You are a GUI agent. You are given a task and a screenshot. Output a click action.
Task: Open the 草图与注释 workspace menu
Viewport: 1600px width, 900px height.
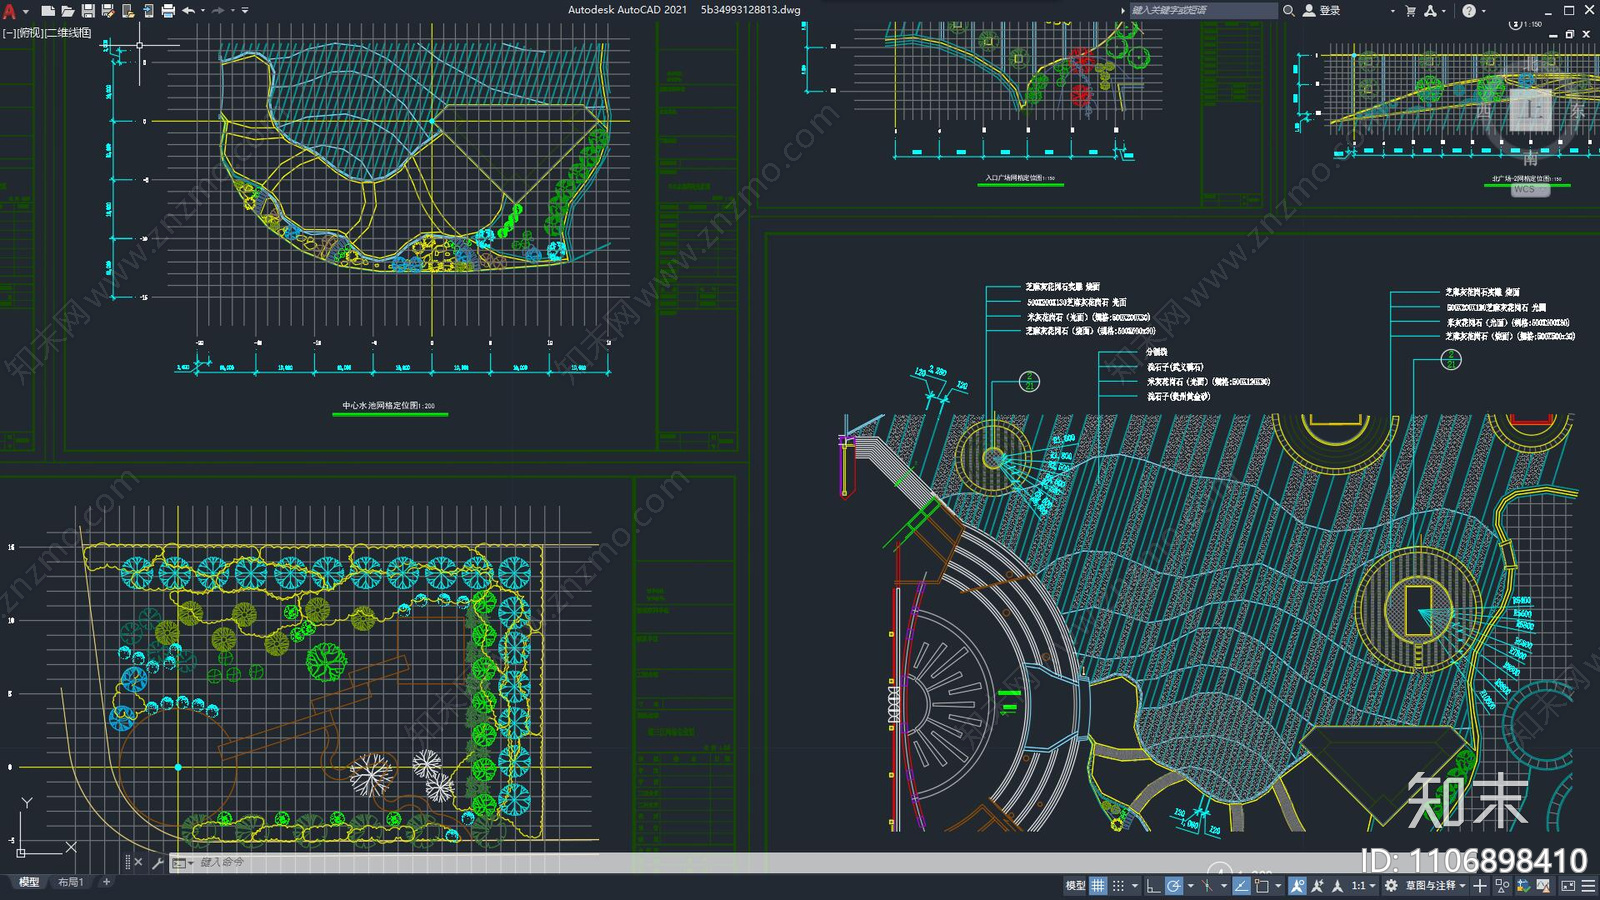point(1435,886)
